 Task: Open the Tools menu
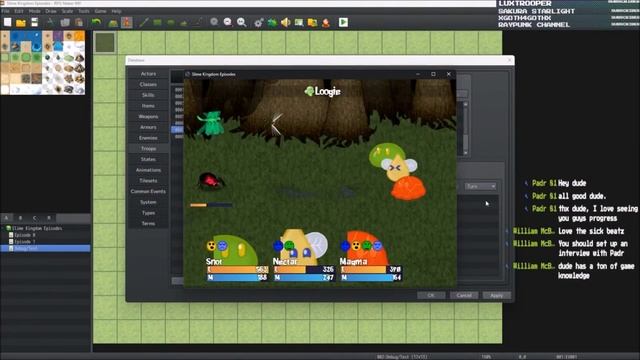click(x=84, y=11)
